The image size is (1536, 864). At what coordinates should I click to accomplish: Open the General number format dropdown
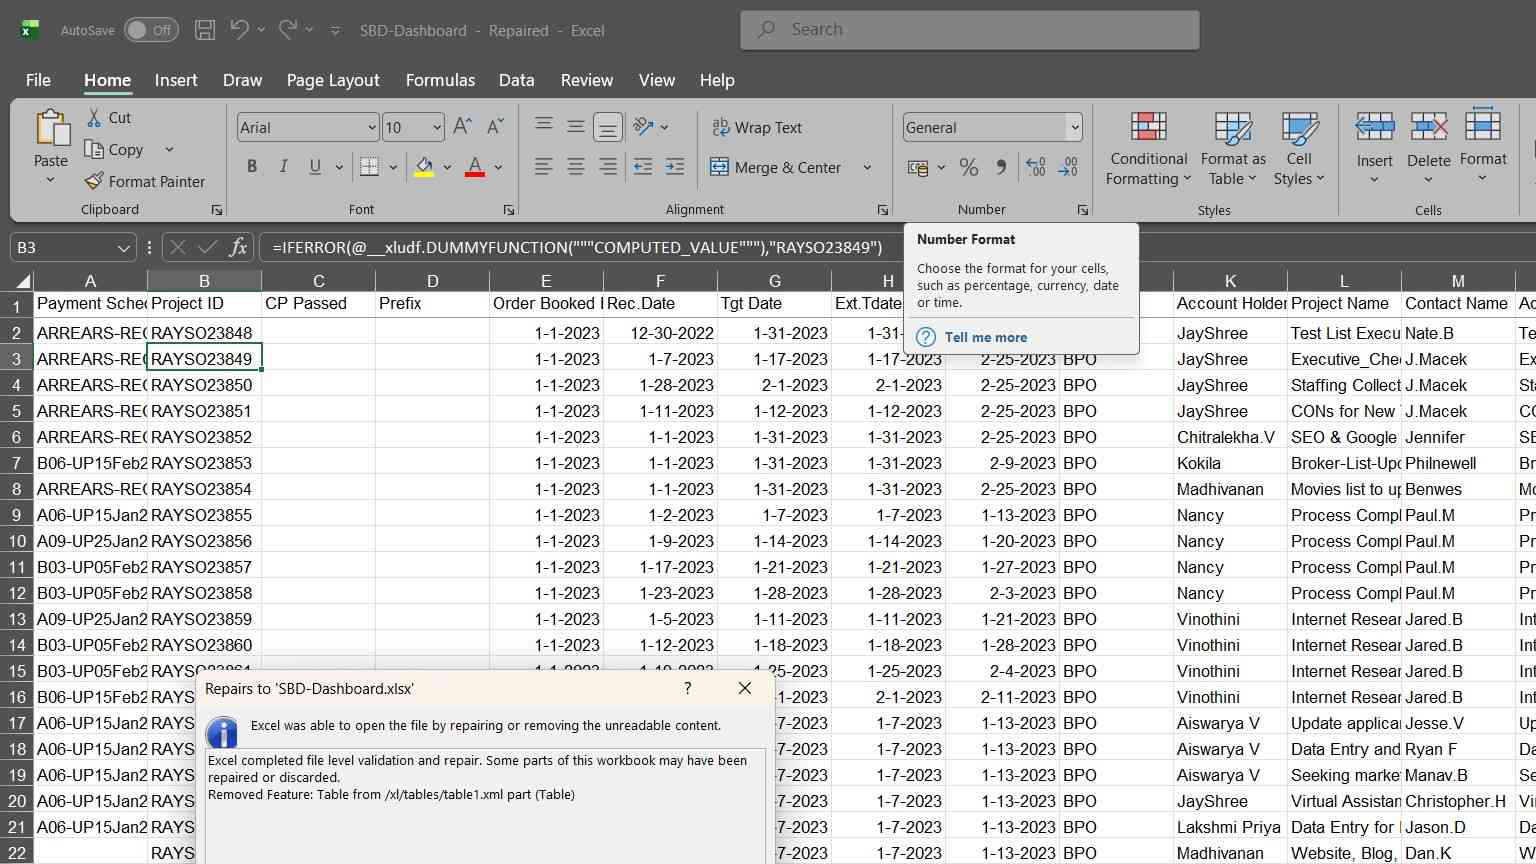click(1074, 127)
